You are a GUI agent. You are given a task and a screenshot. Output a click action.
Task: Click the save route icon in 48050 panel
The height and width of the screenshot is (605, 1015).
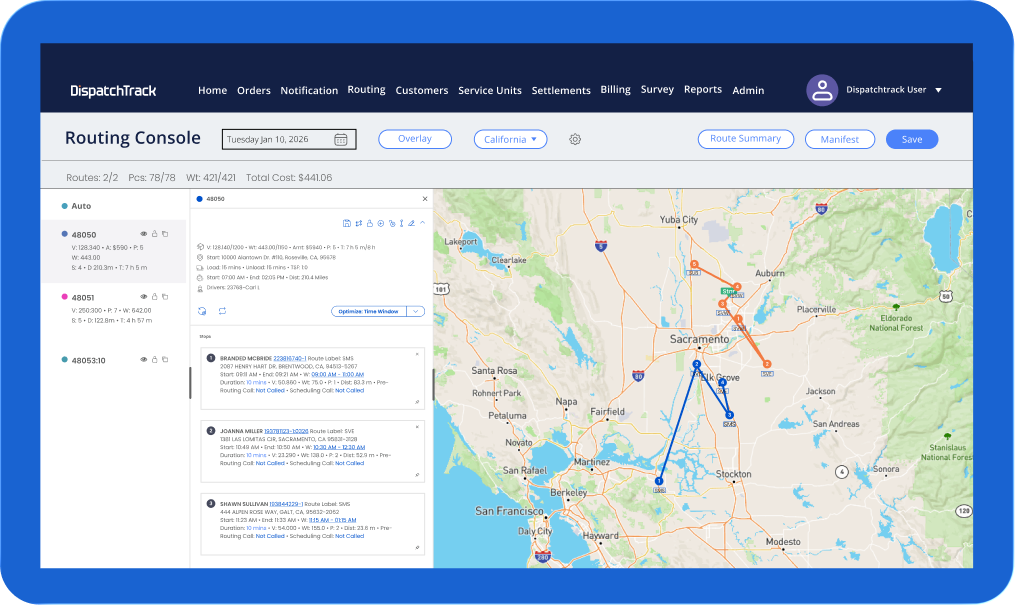click(x=346, y=223)
